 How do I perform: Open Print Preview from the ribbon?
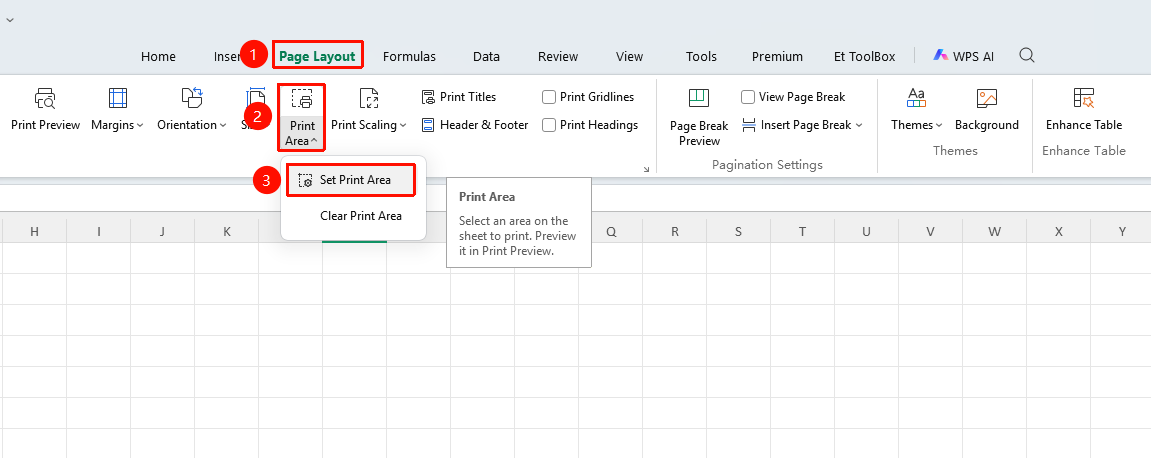point(46,110)
